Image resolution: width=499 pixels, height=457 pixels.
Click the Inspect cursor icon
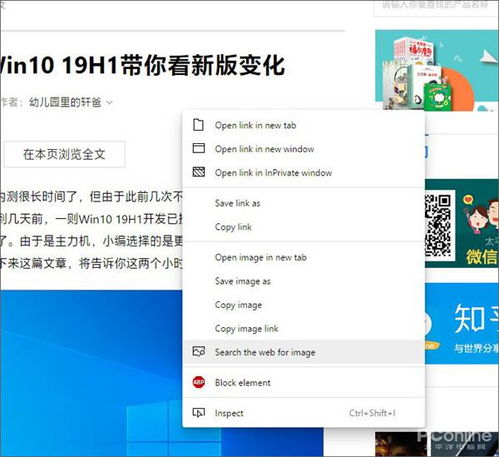[x=199, y=413]
